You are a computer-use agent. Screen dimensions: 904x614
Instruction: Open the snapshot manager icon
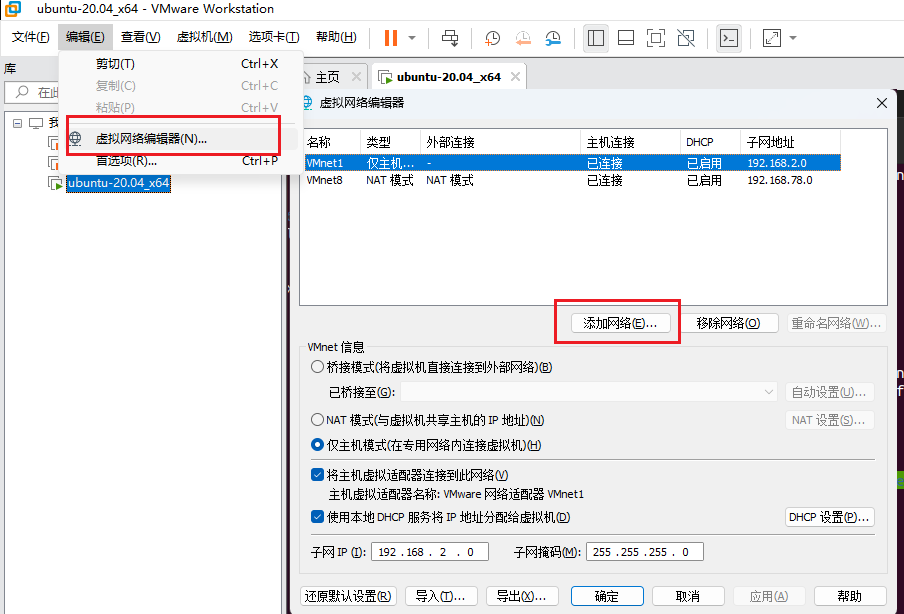click(553, 38)
